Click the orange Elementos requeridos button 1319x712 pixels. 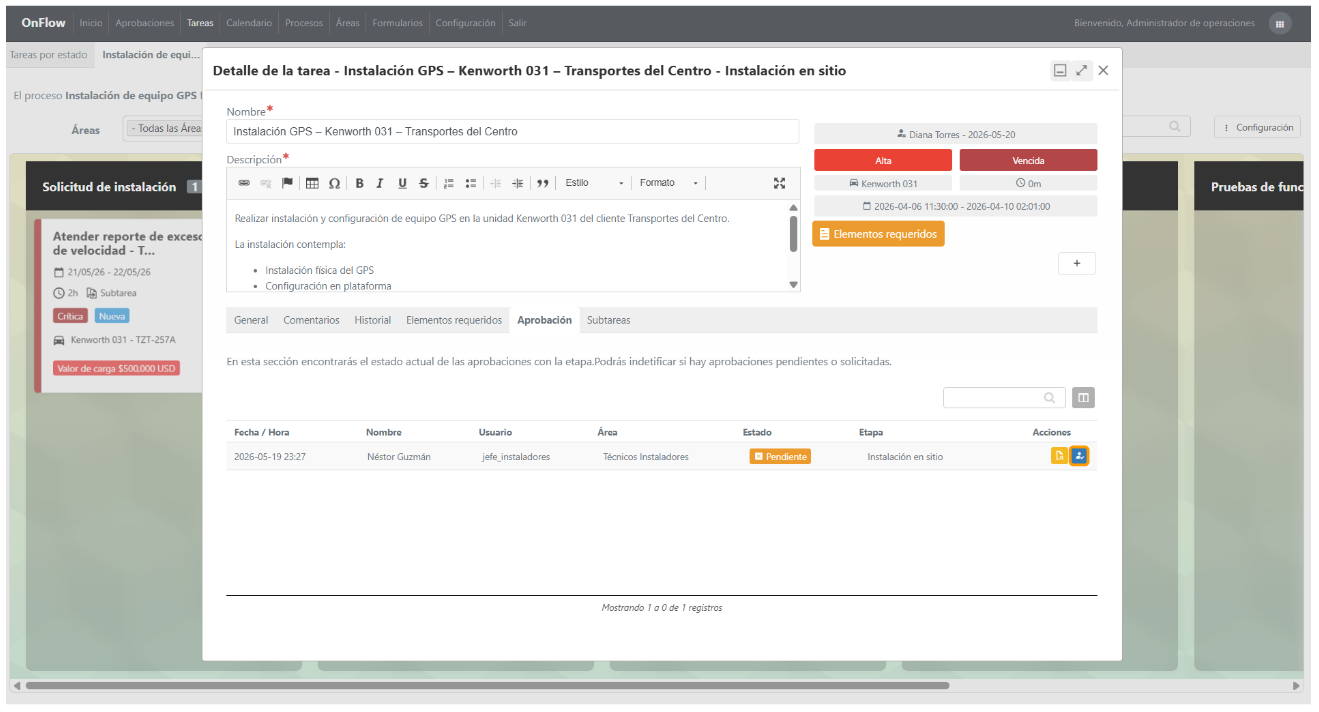click(878, 234)
